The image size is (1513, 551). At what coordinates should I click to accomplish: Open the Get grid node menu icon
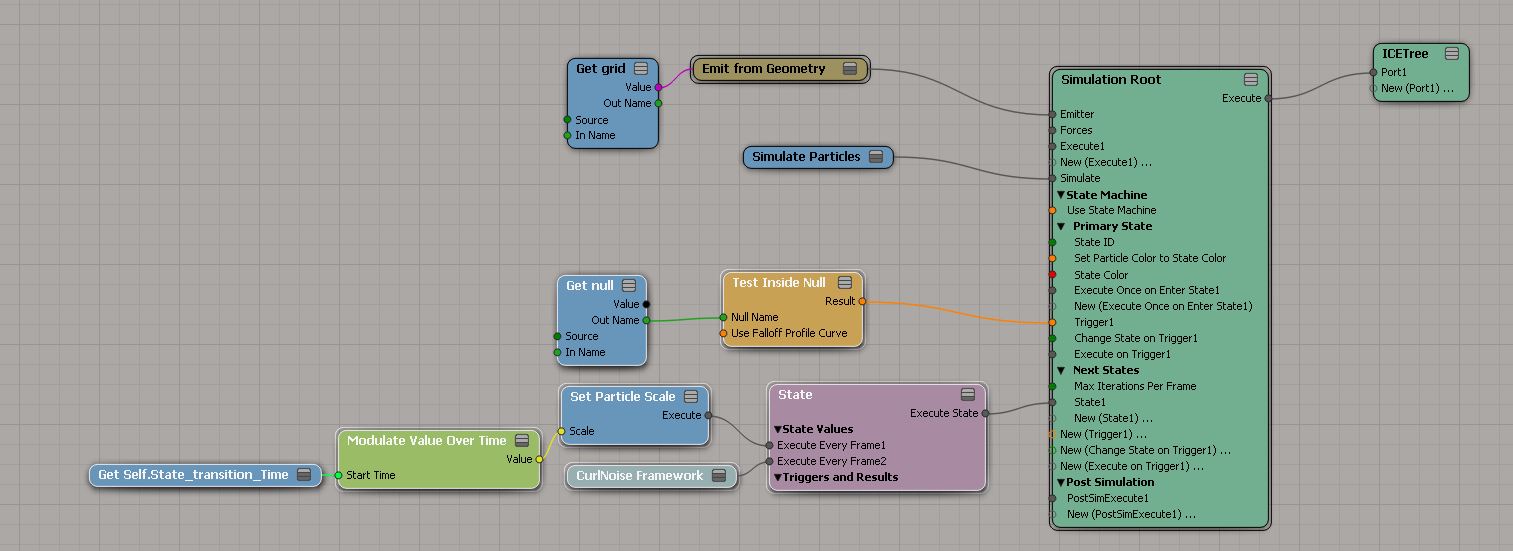[641, 69]
